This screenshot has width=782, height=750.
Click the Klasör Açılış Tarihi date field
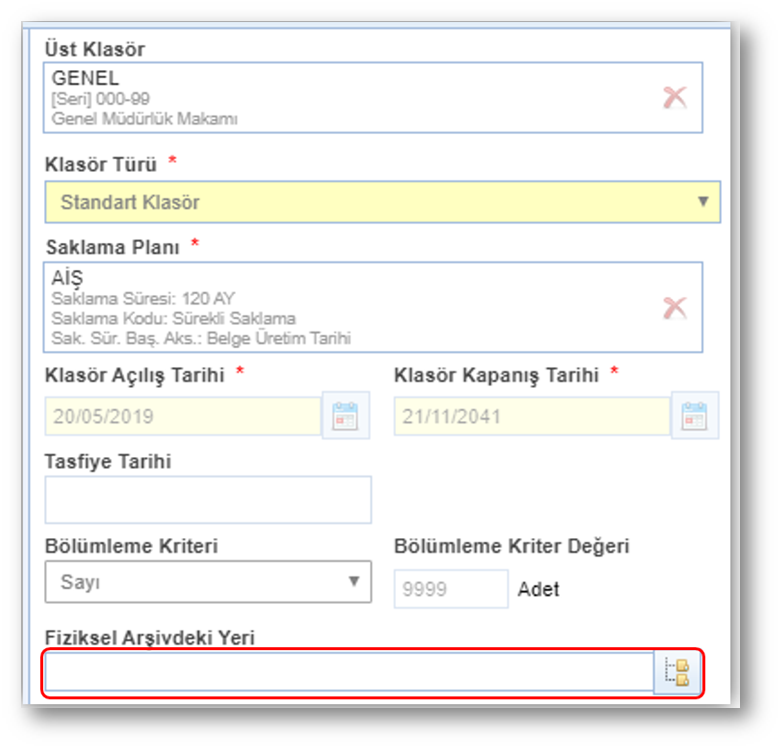(x=182, y=417)
